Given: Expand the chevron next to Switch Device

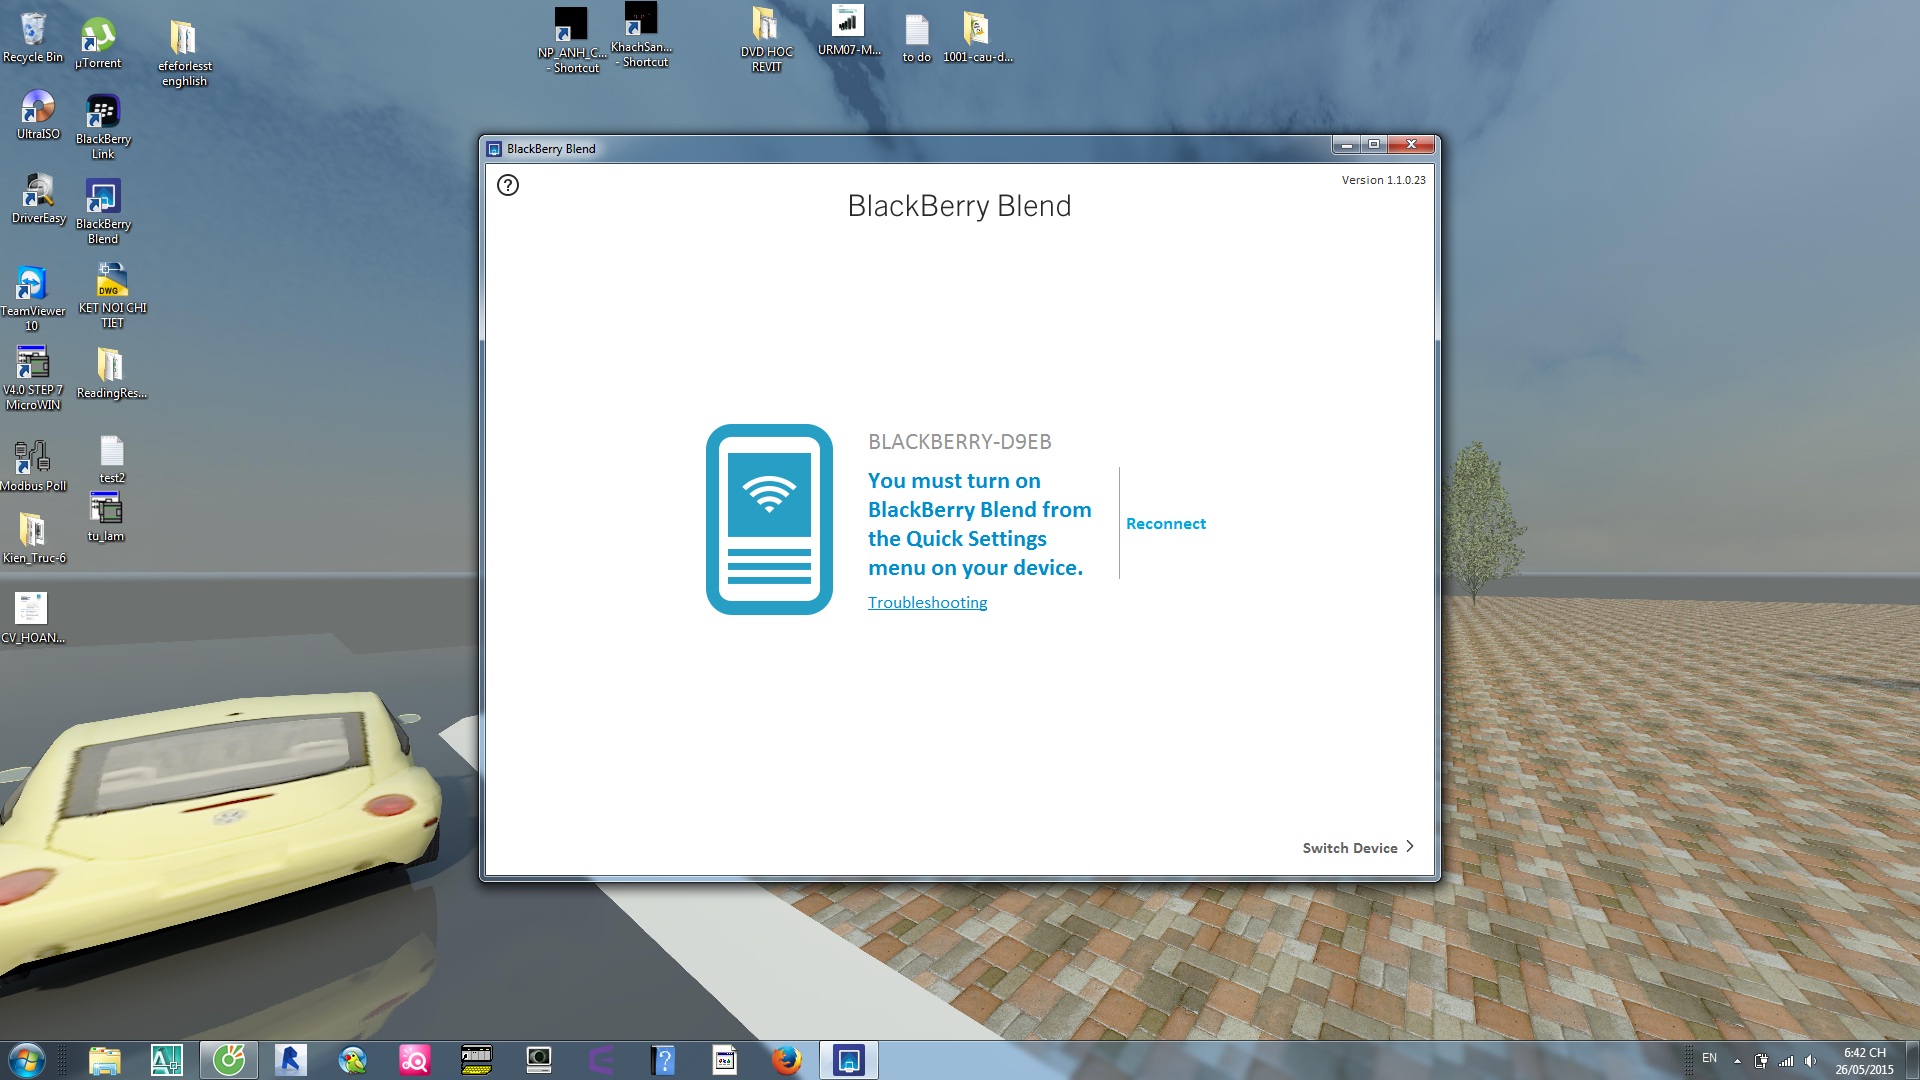Looking at the screenshot, I should 1410,846.
